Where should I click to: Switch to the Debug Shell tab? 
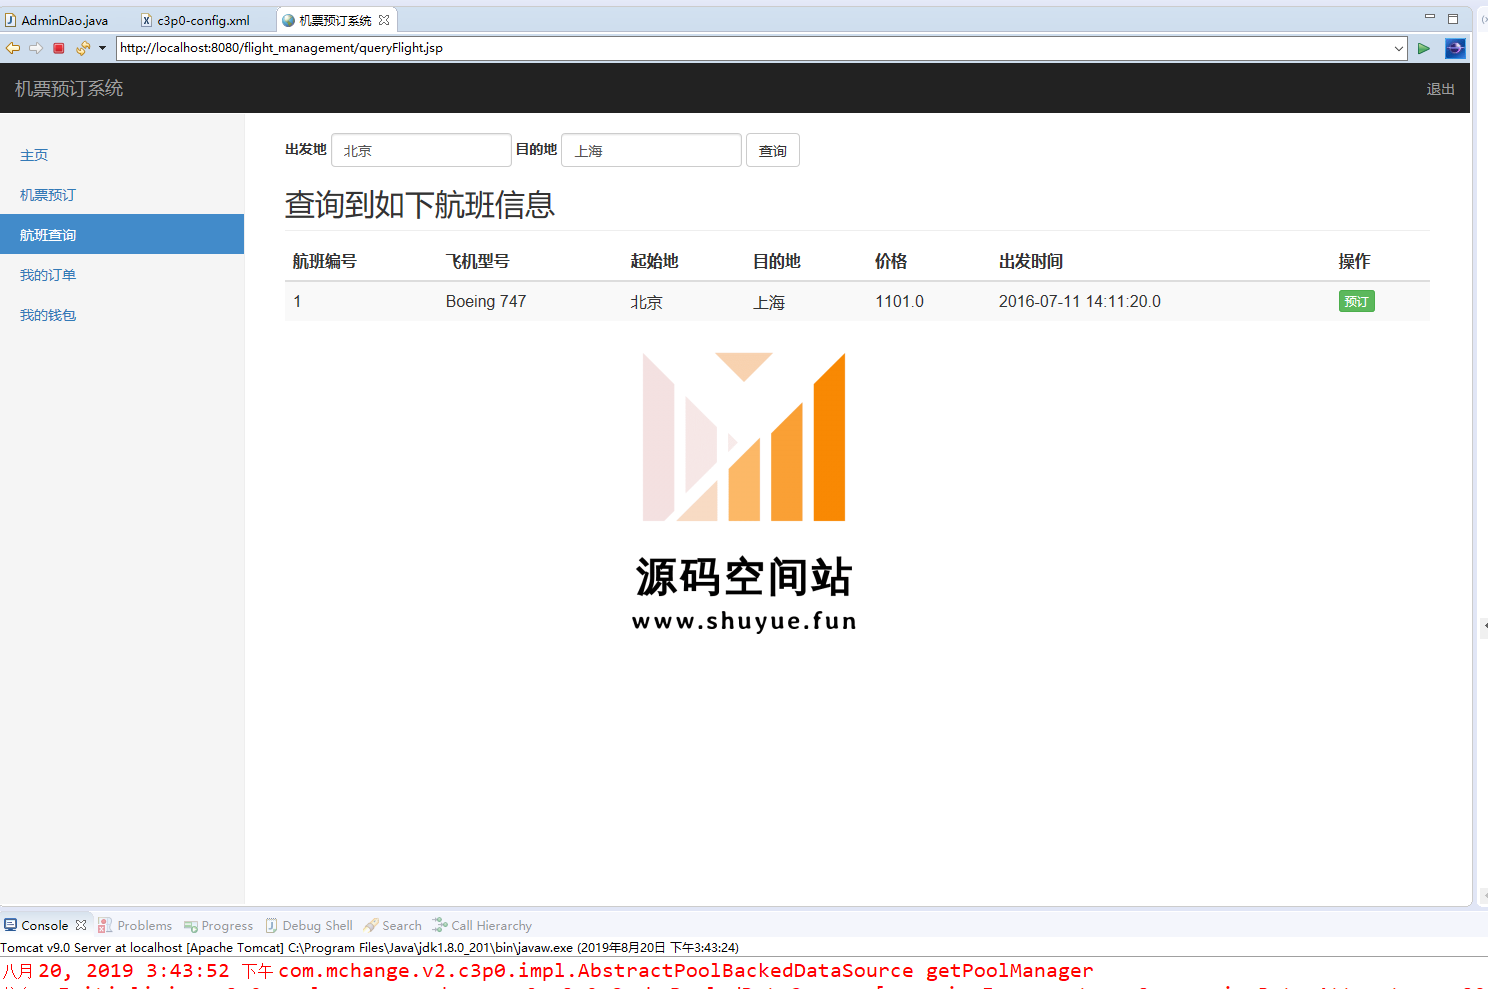[309, 925]
